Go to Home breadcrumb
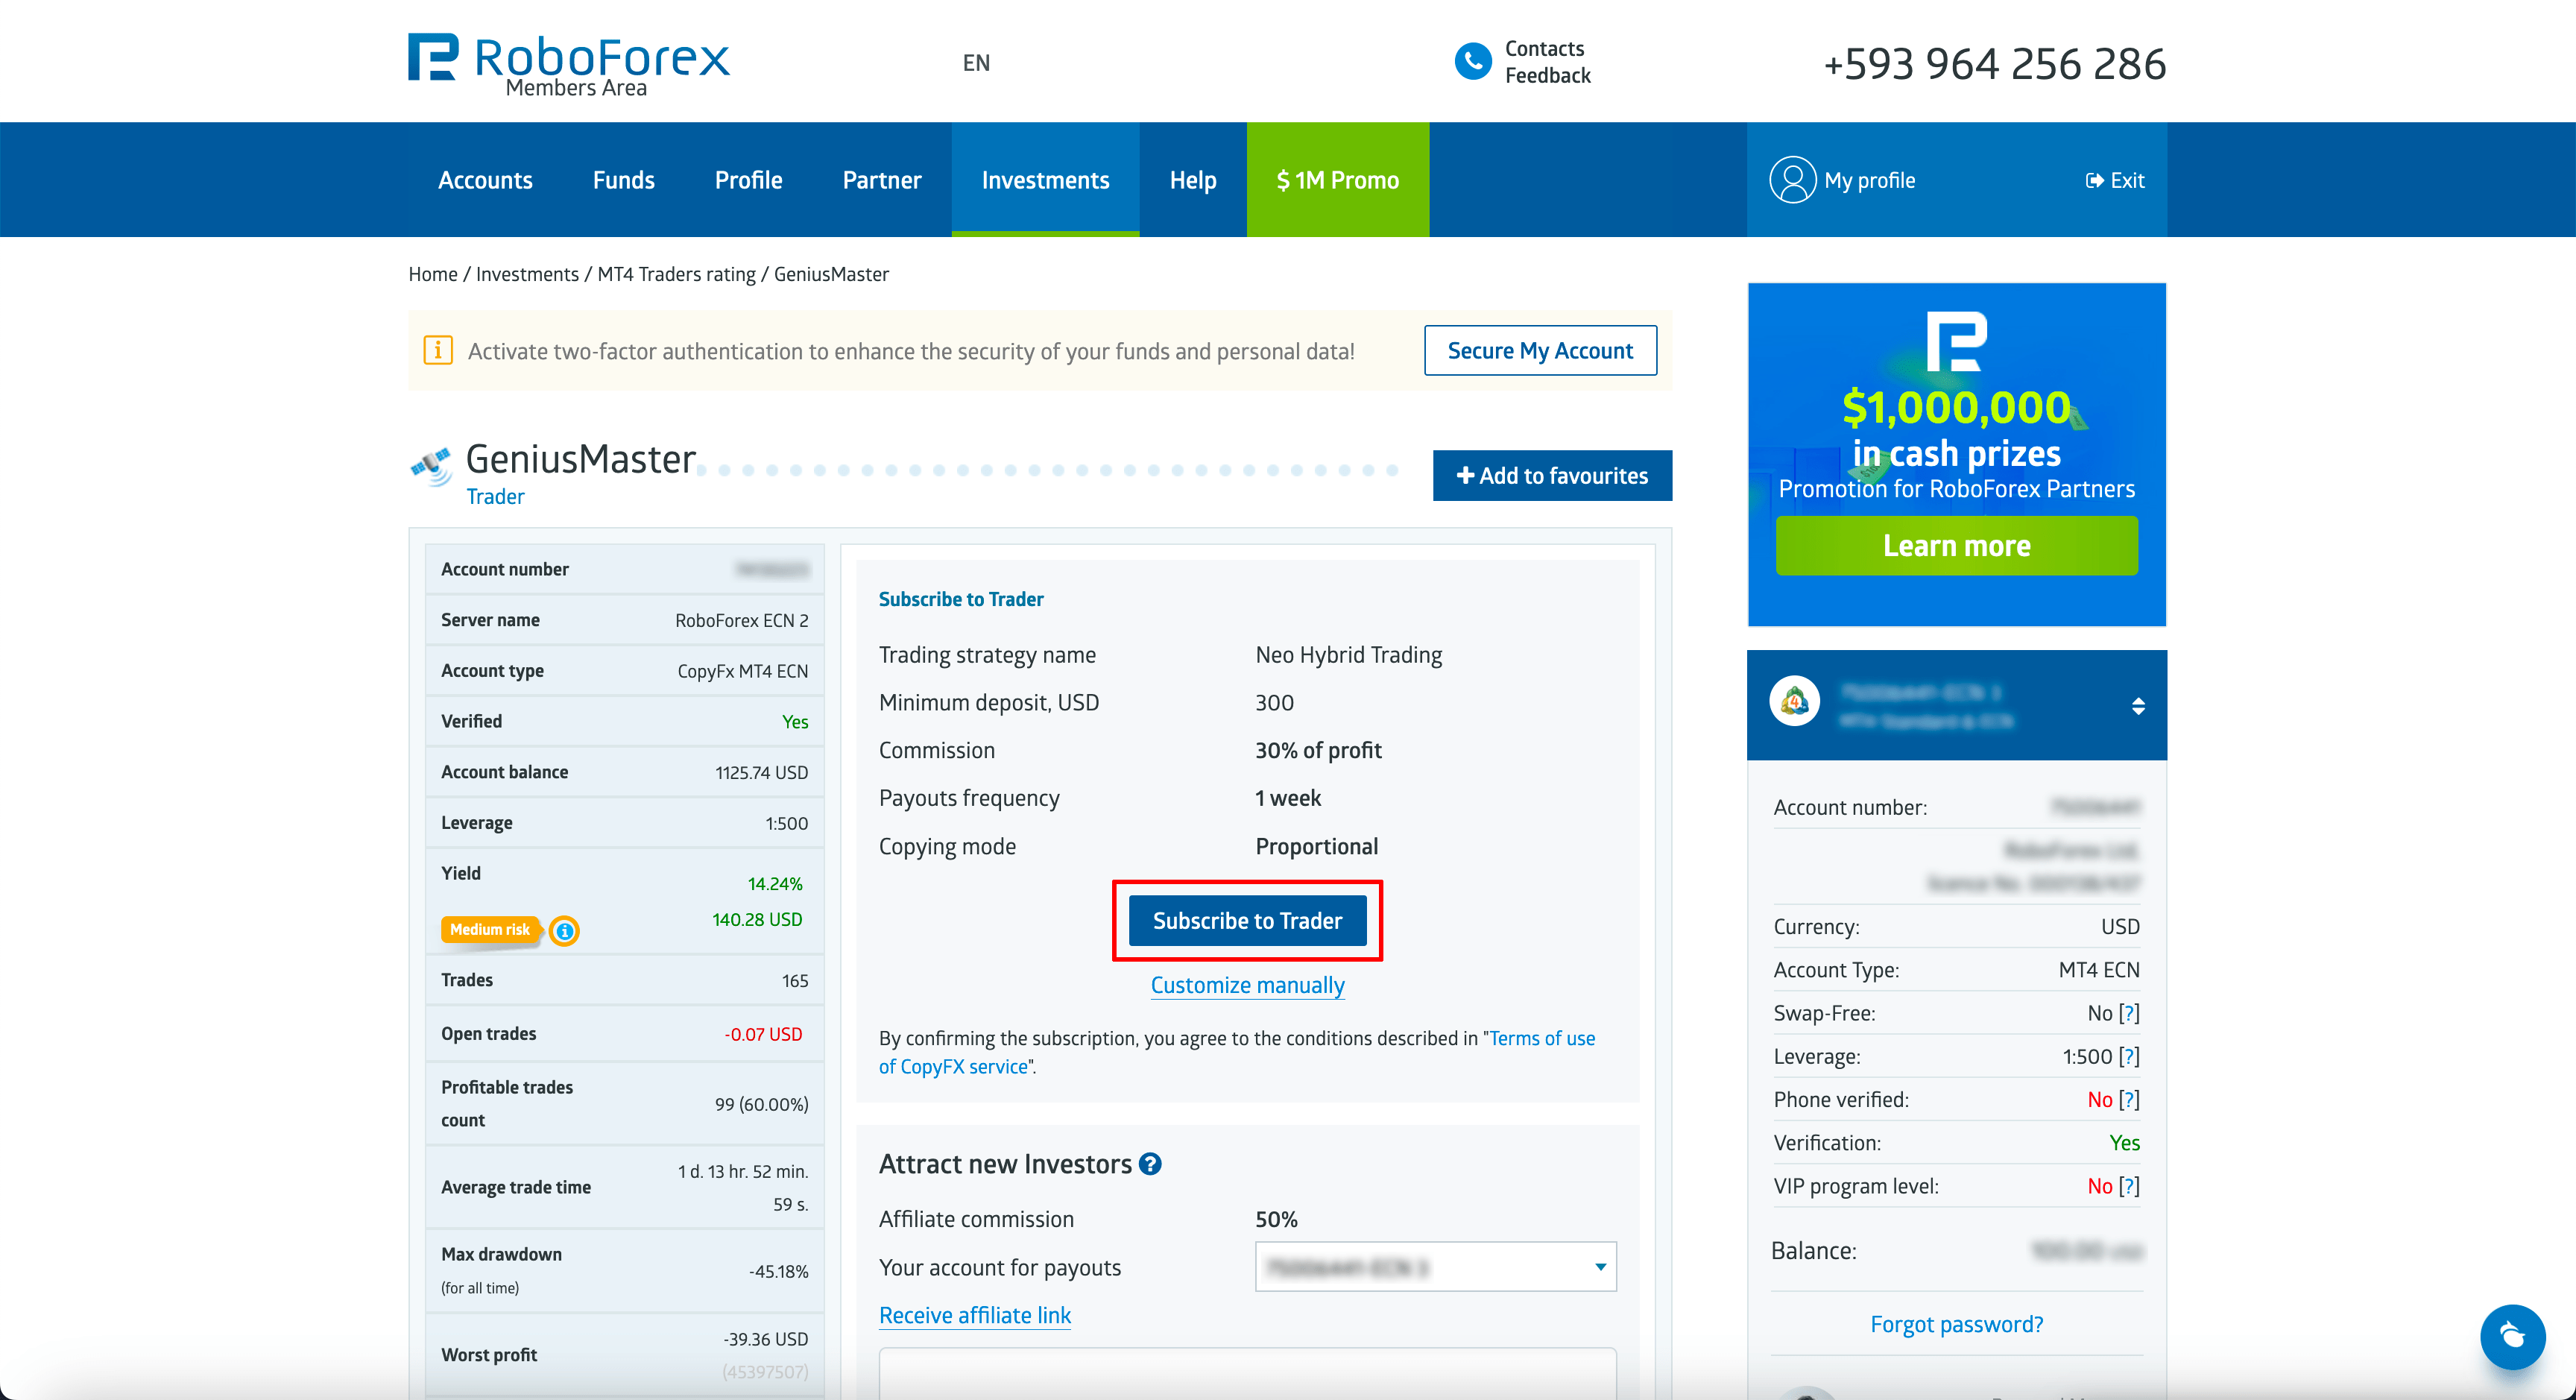The width and height of the screenshot is (2576, 1400). [433, 274]
